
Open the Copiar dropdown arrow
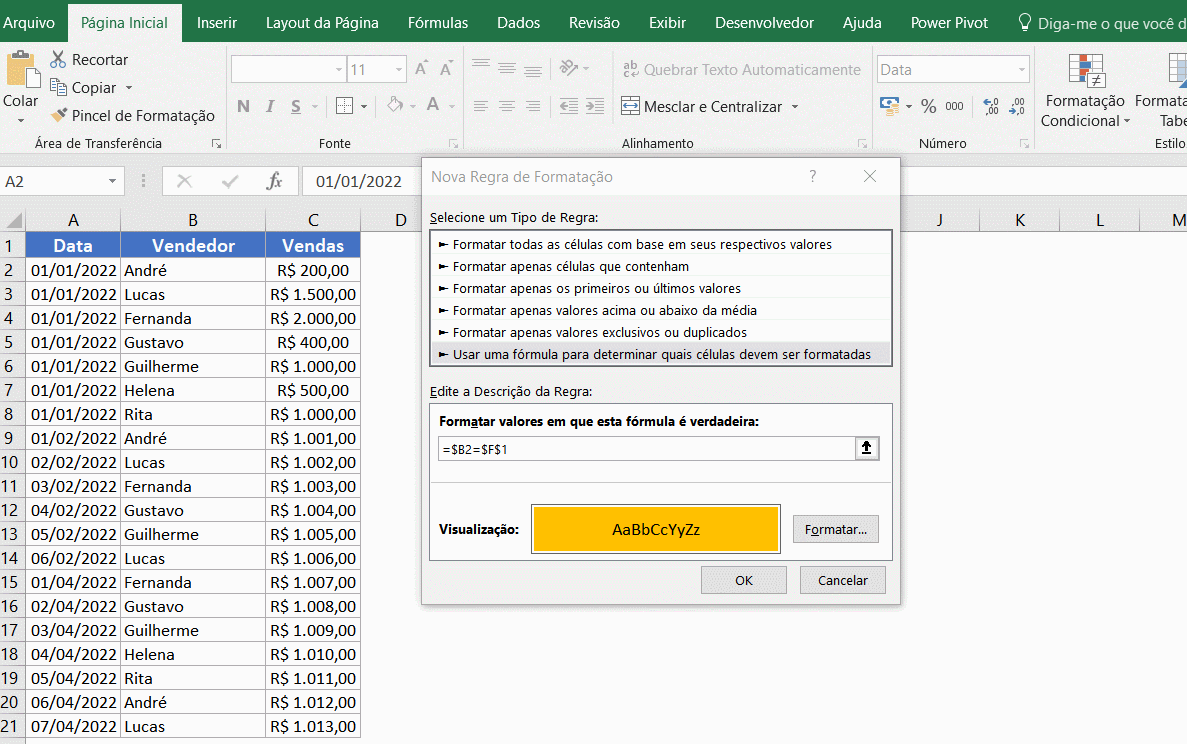(x=129, y=88)
